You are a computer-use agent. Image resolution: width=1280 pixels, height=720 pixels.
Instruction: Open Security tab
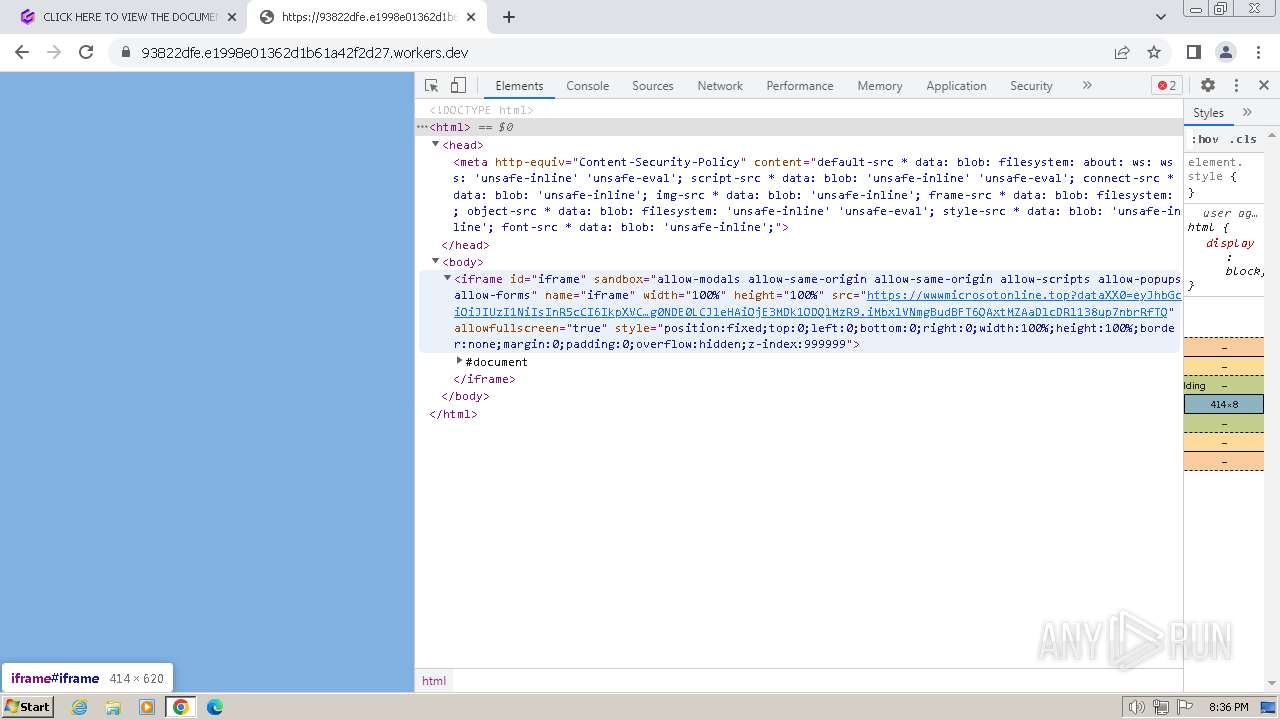[x=1031, y=86]
